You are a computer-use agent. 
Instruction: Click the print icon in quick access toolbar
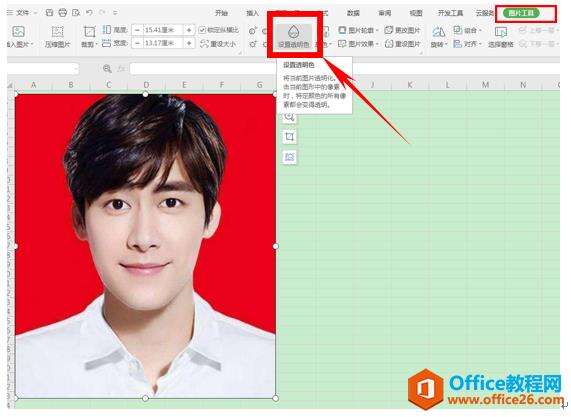(x=63, y=13)
